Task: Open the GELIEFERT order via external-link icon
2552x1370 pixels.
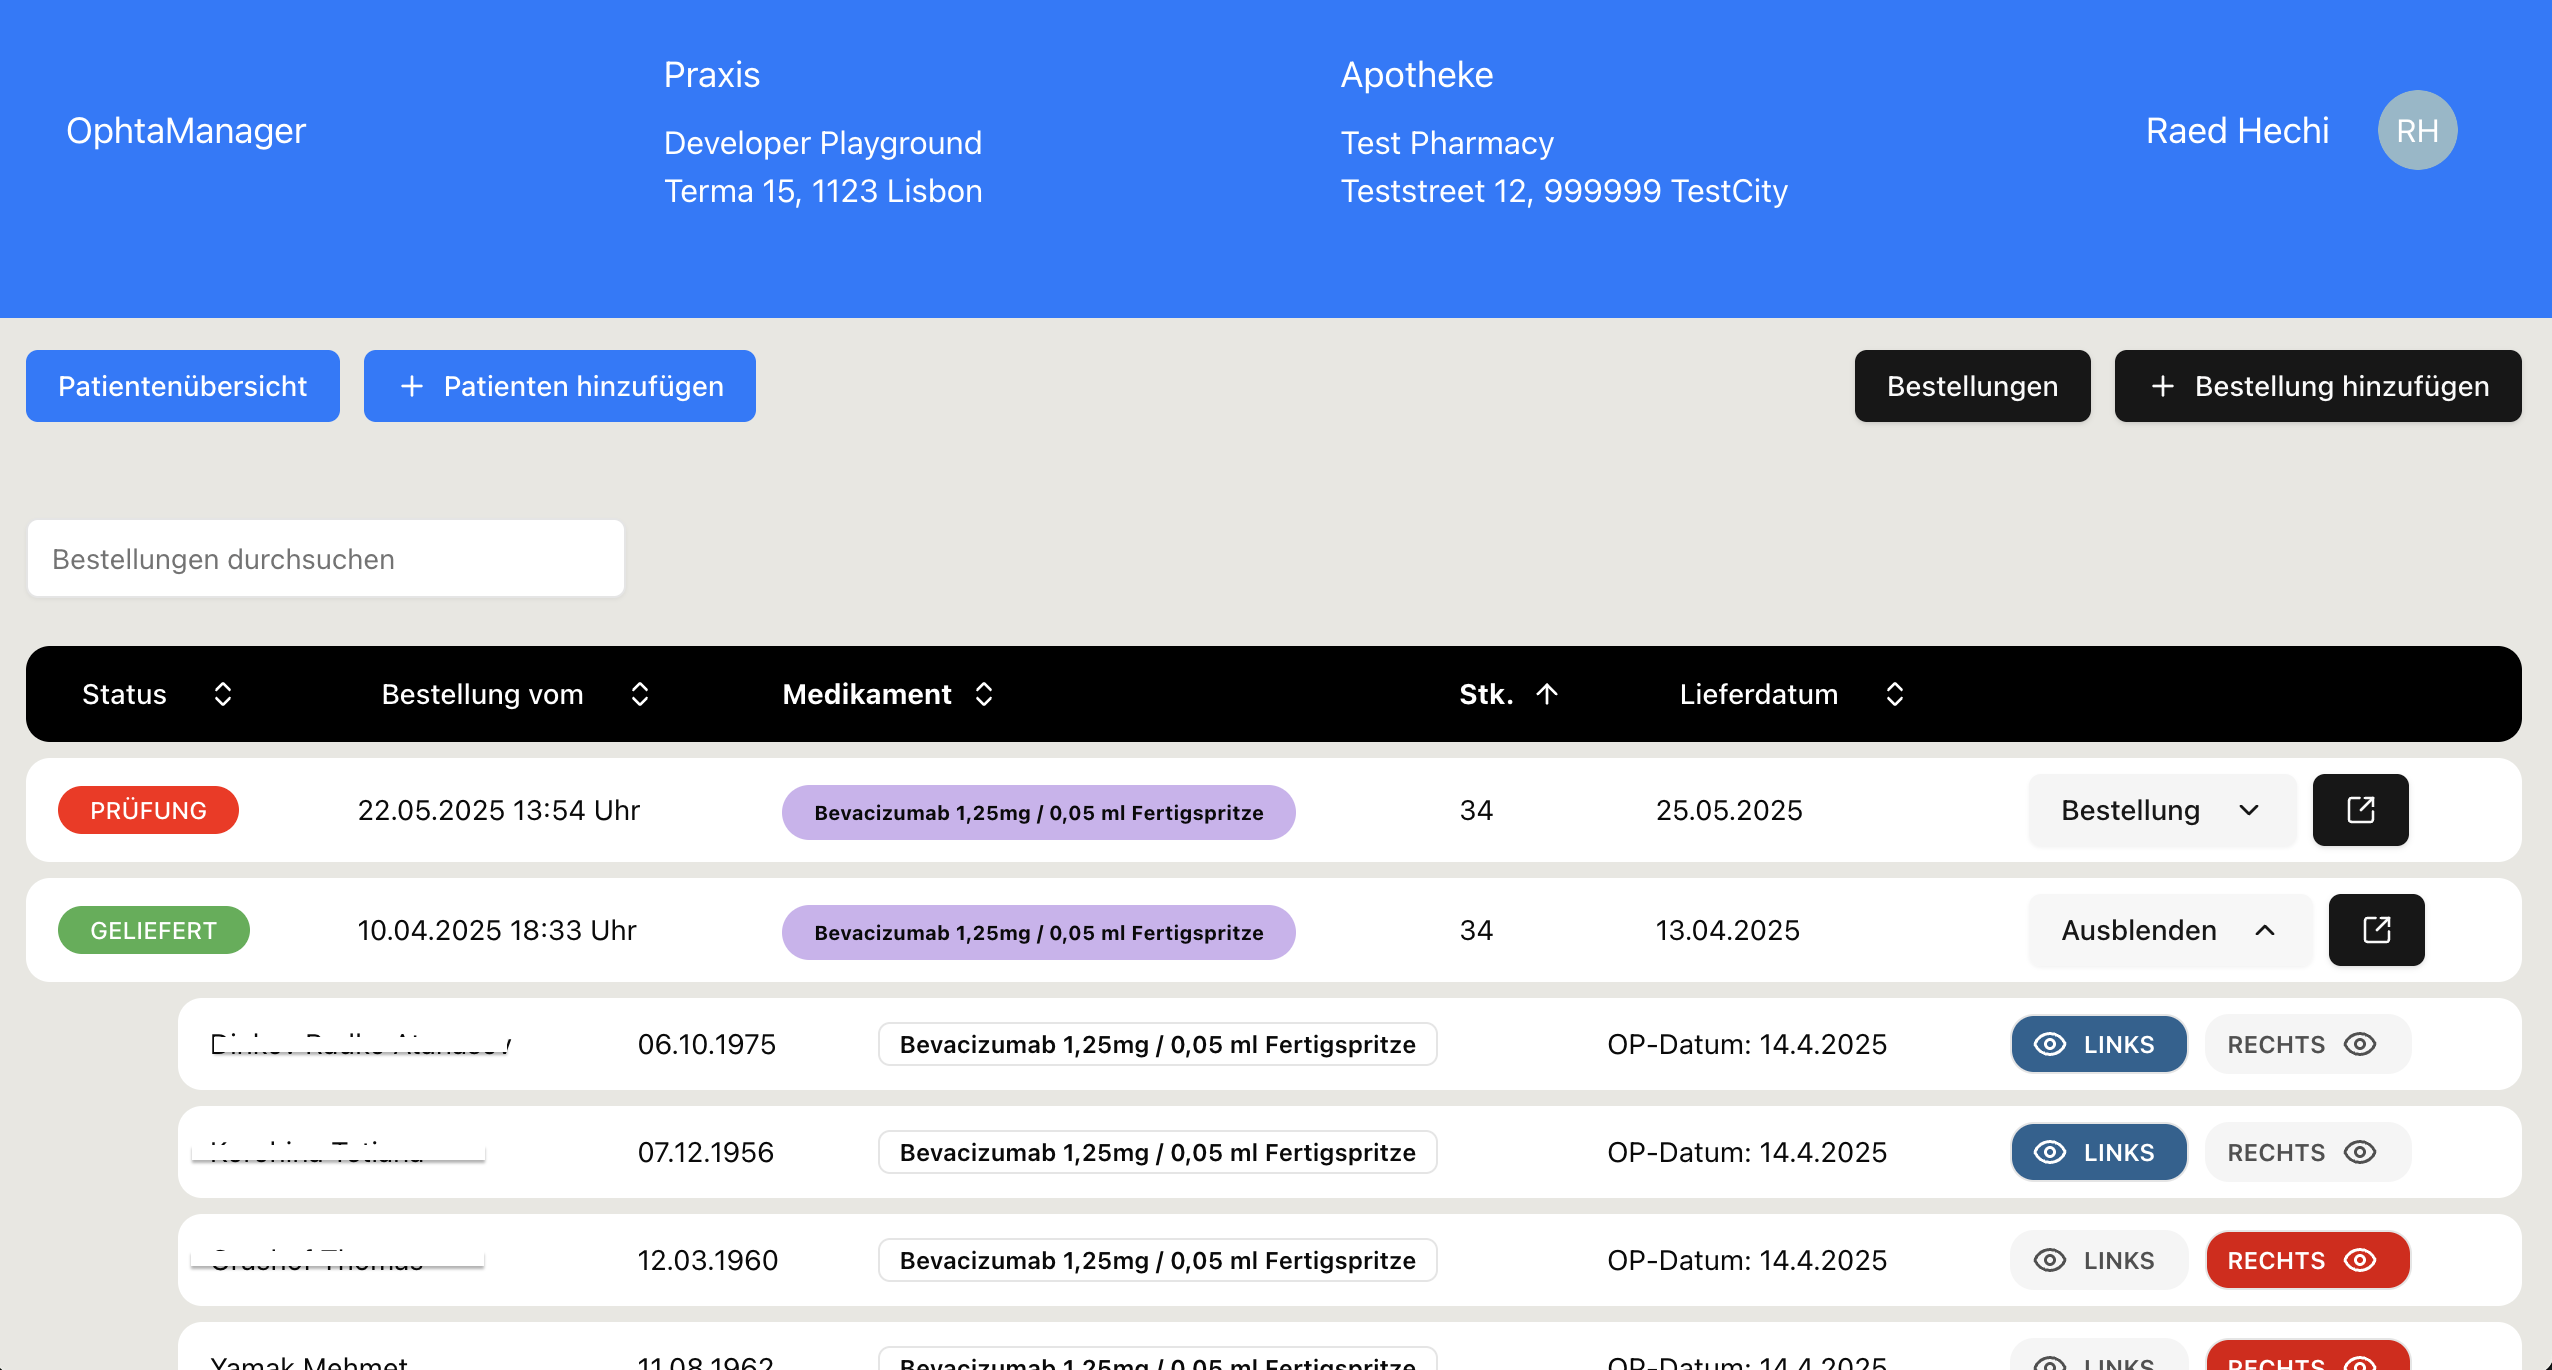Action: (x=2376, y=930)
